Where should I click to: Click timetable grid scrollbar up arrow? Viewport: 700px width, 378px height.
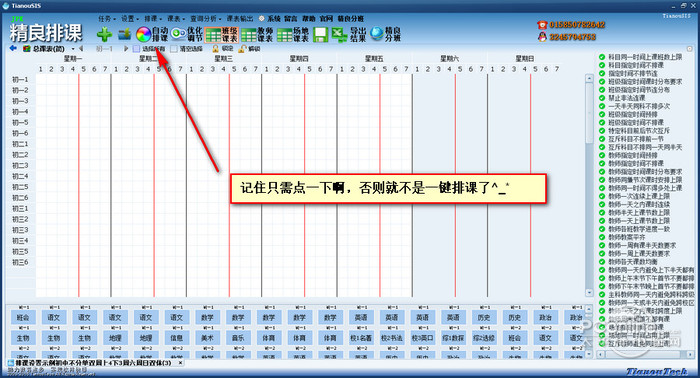click(589, 79)
